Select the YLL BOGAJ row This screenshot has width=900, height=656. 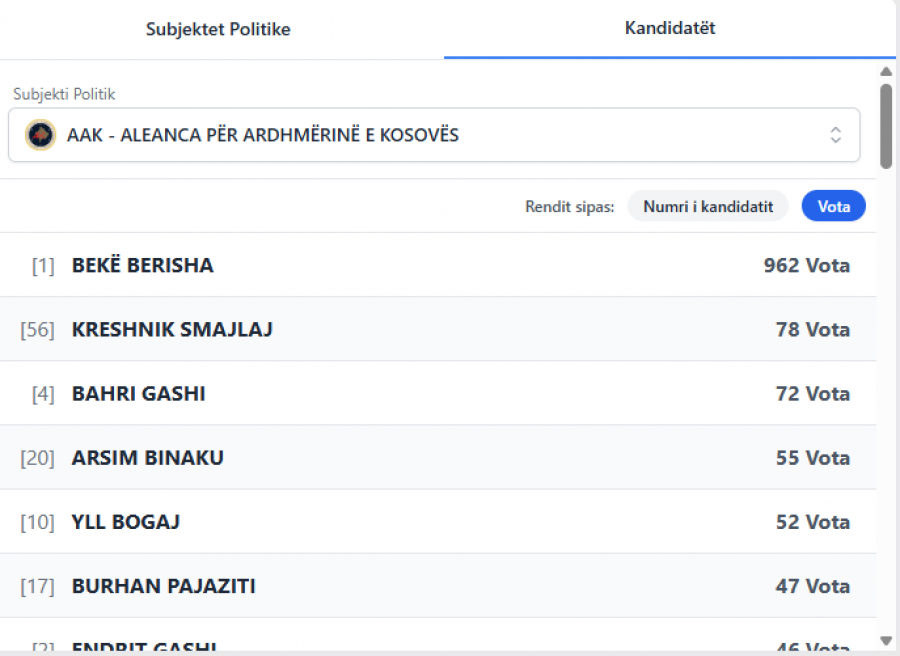point(126,522)
